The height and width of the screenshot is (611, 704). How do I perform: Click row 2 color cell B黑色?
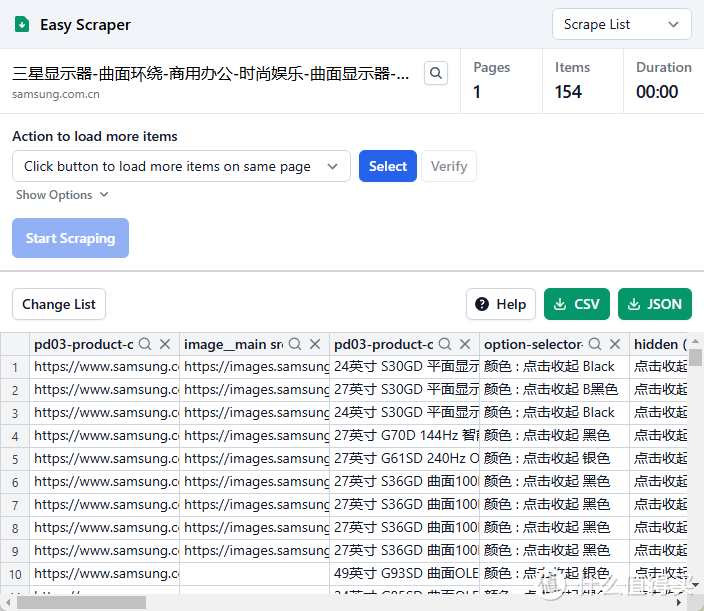[554, 390]
